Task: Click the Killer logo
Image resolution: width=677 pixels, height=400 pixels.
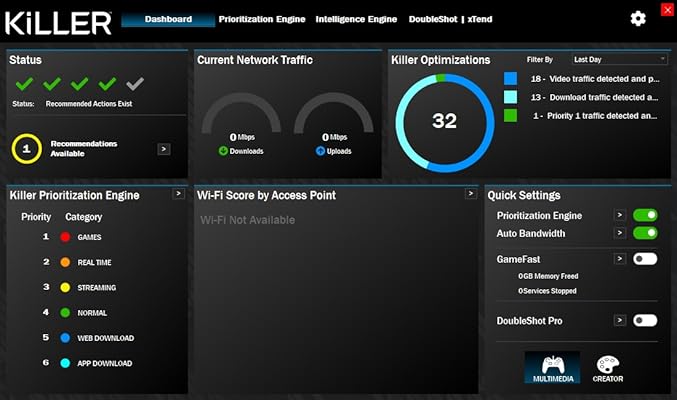Action: pyautogui.click(x=58, y=23)
